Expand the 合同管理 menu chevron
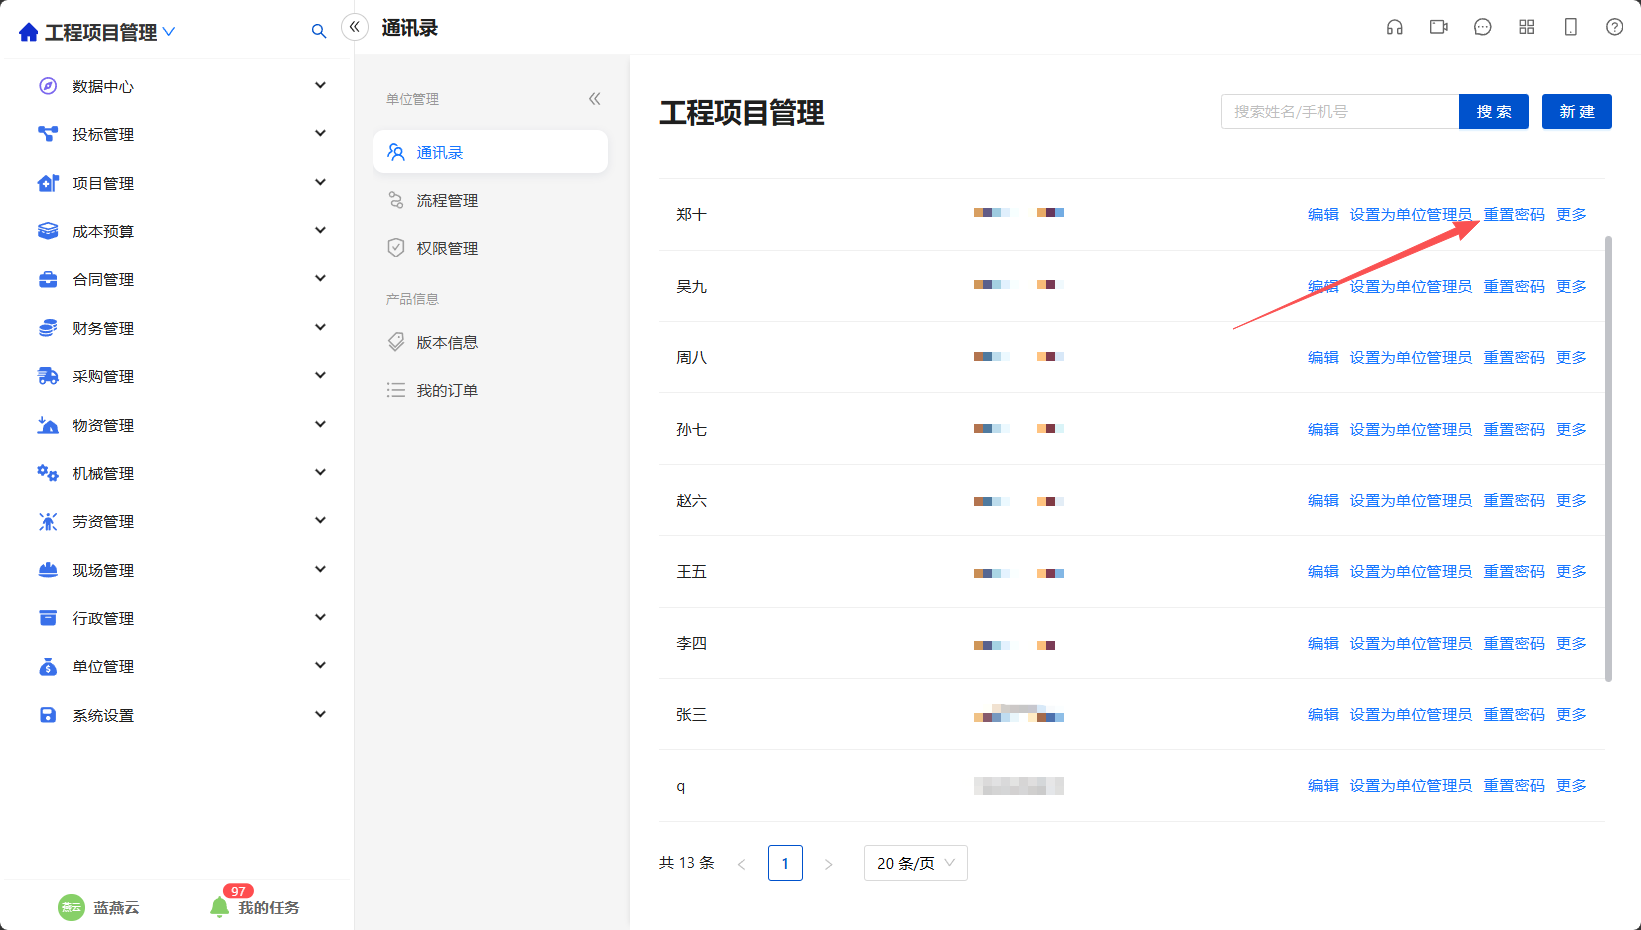 pyautogui.click(x=320, y=278)
